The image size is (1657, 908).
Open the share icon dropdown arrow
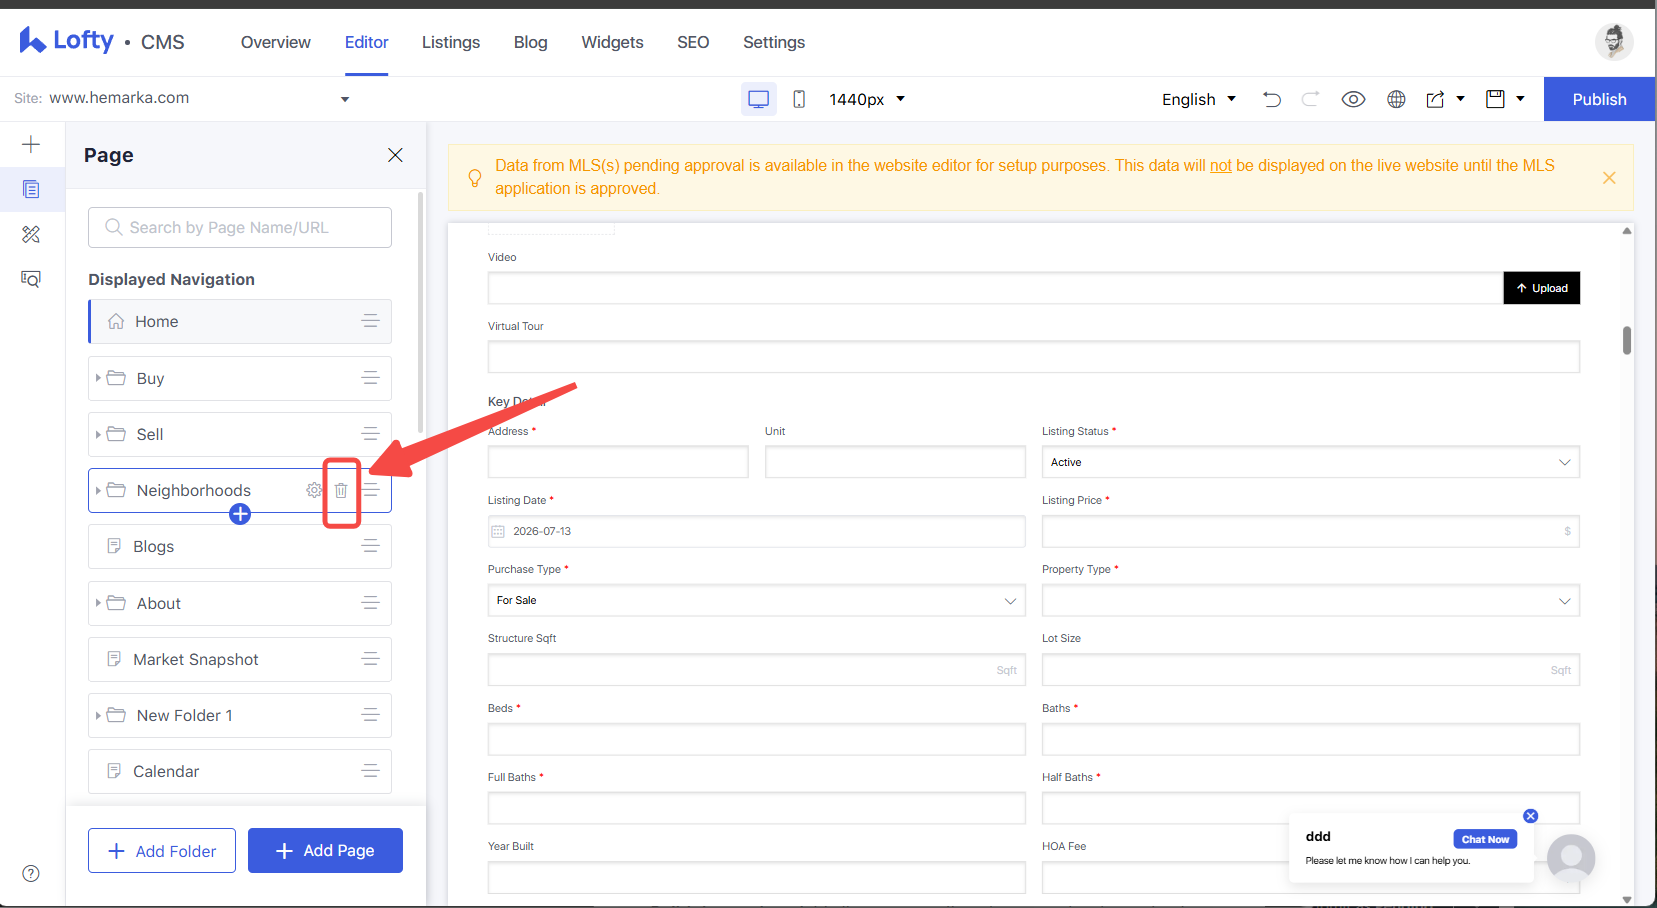(1460, 99)
